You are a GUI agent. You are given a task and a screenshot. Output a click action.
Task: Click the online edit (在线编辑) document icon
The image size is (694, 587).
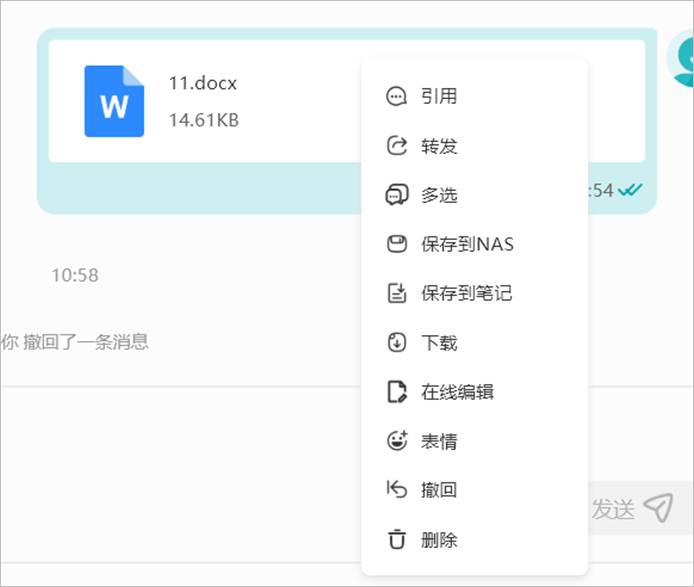click(397, 392)
